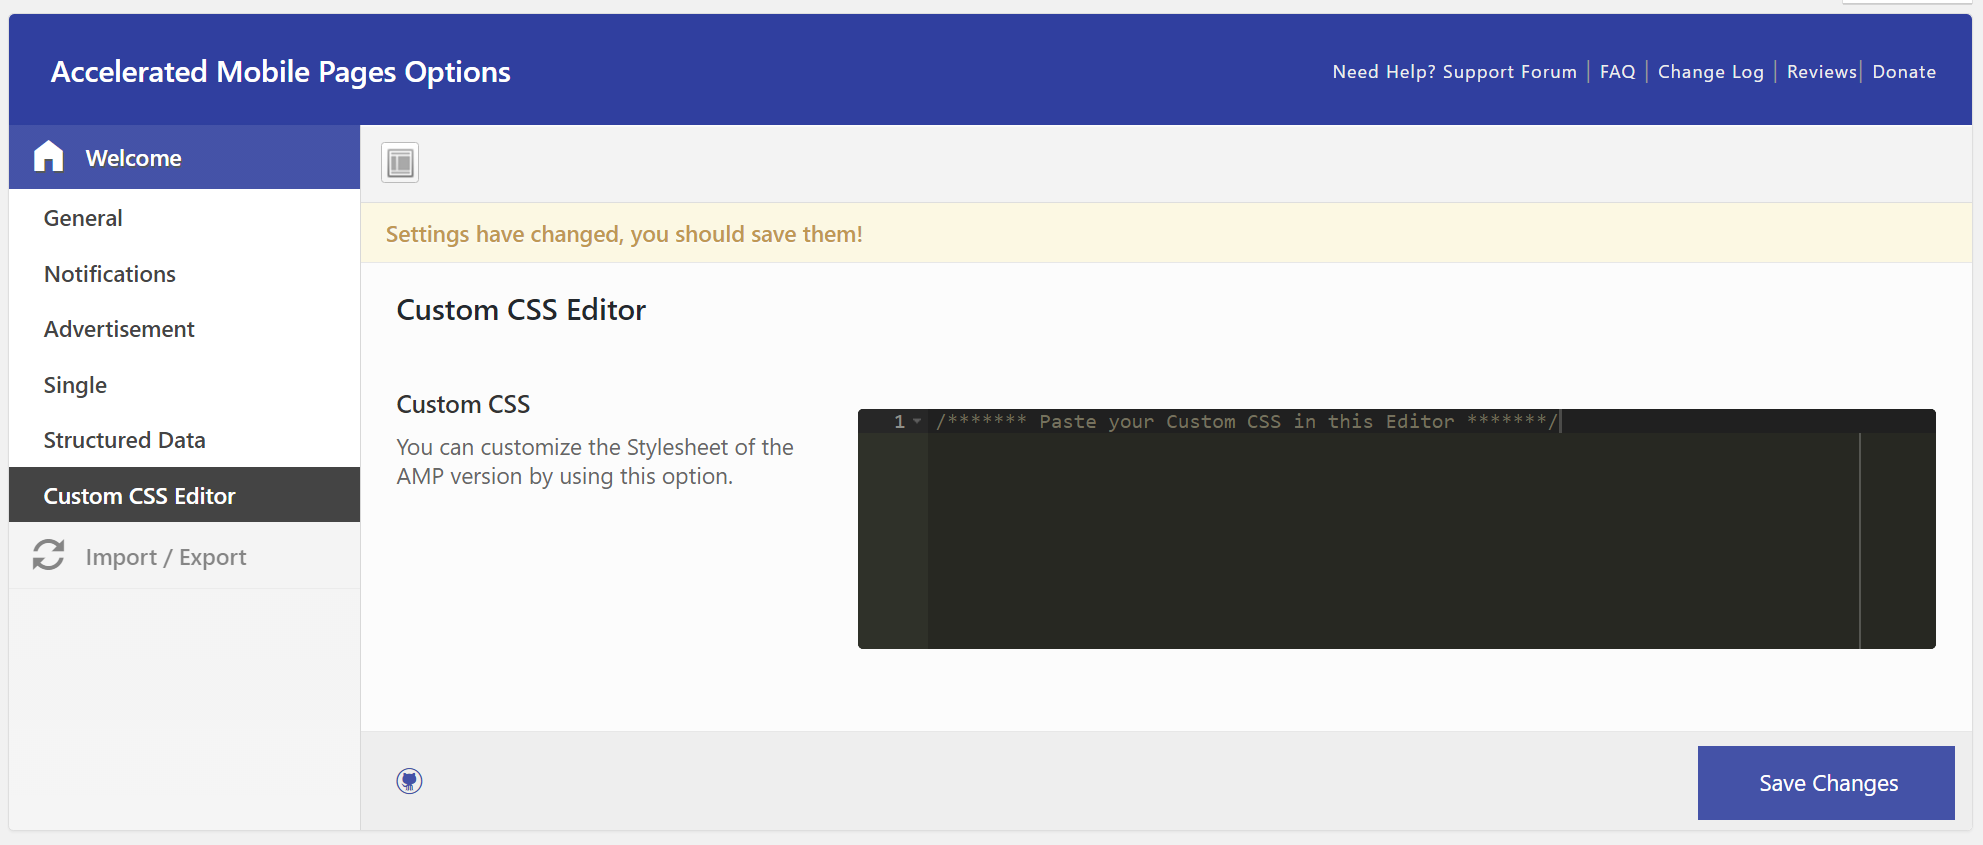Open the Need Help? Support Forum link
This screenshot has width=1983, height=845.
(1454, 72)
